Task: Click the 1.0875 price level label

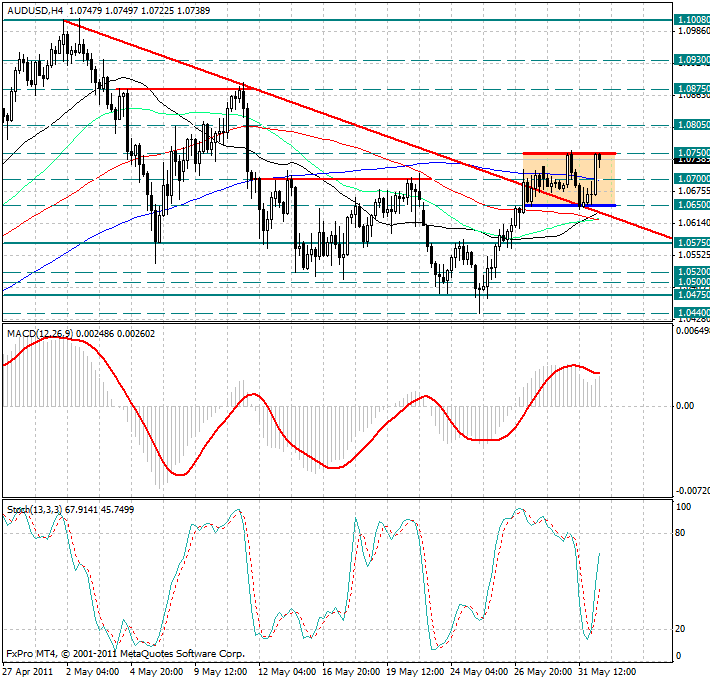Action: (x=692, y=89)
